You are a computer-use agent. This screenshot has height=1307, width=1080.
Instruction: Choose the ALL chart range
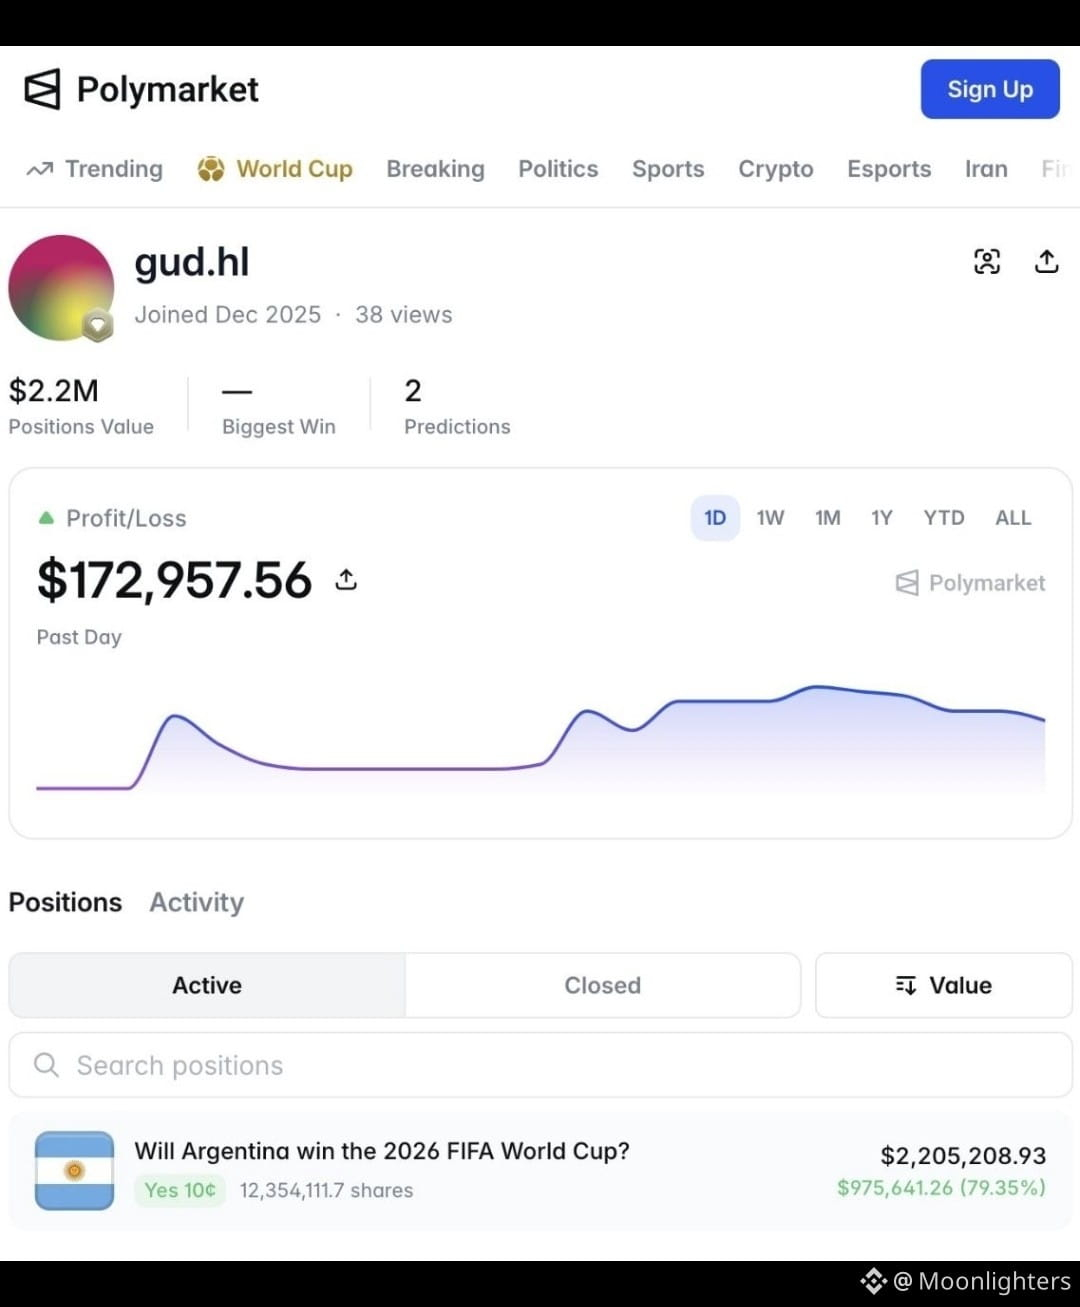tap(1013, 518)
